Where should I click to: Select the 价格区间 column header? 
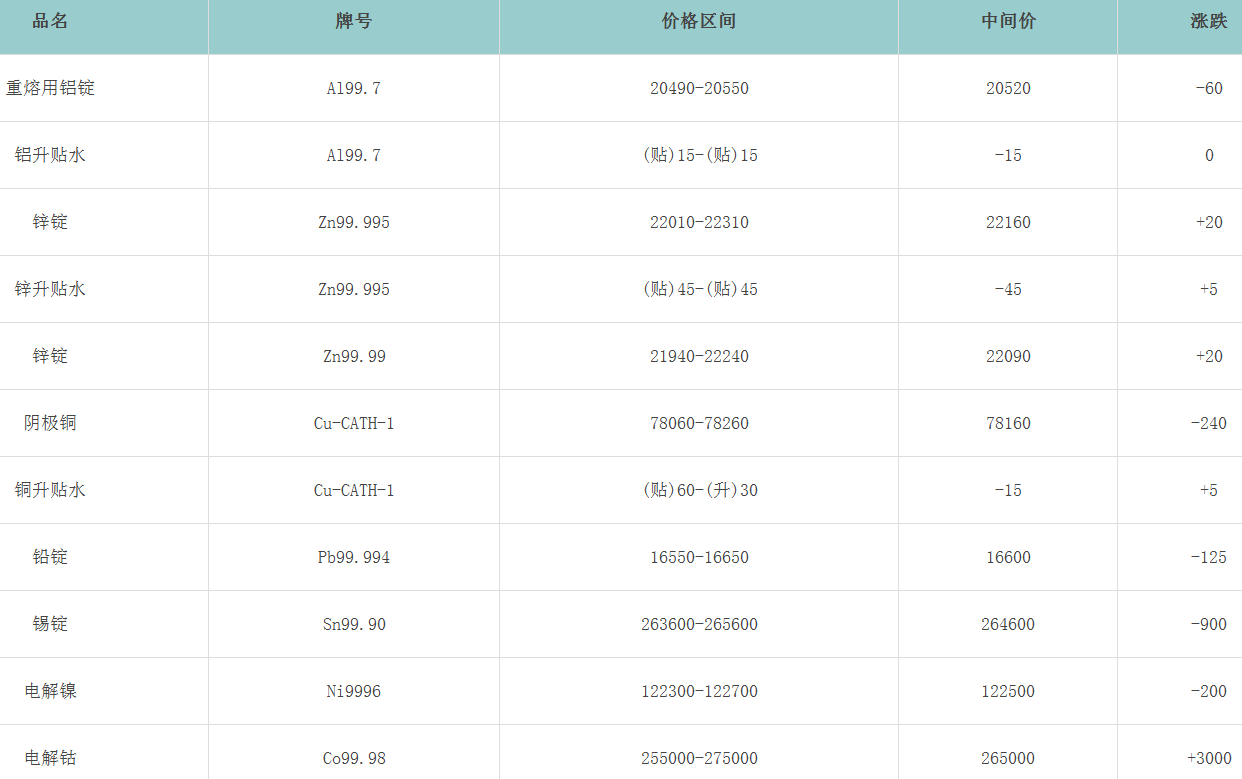tap(699, 21)
